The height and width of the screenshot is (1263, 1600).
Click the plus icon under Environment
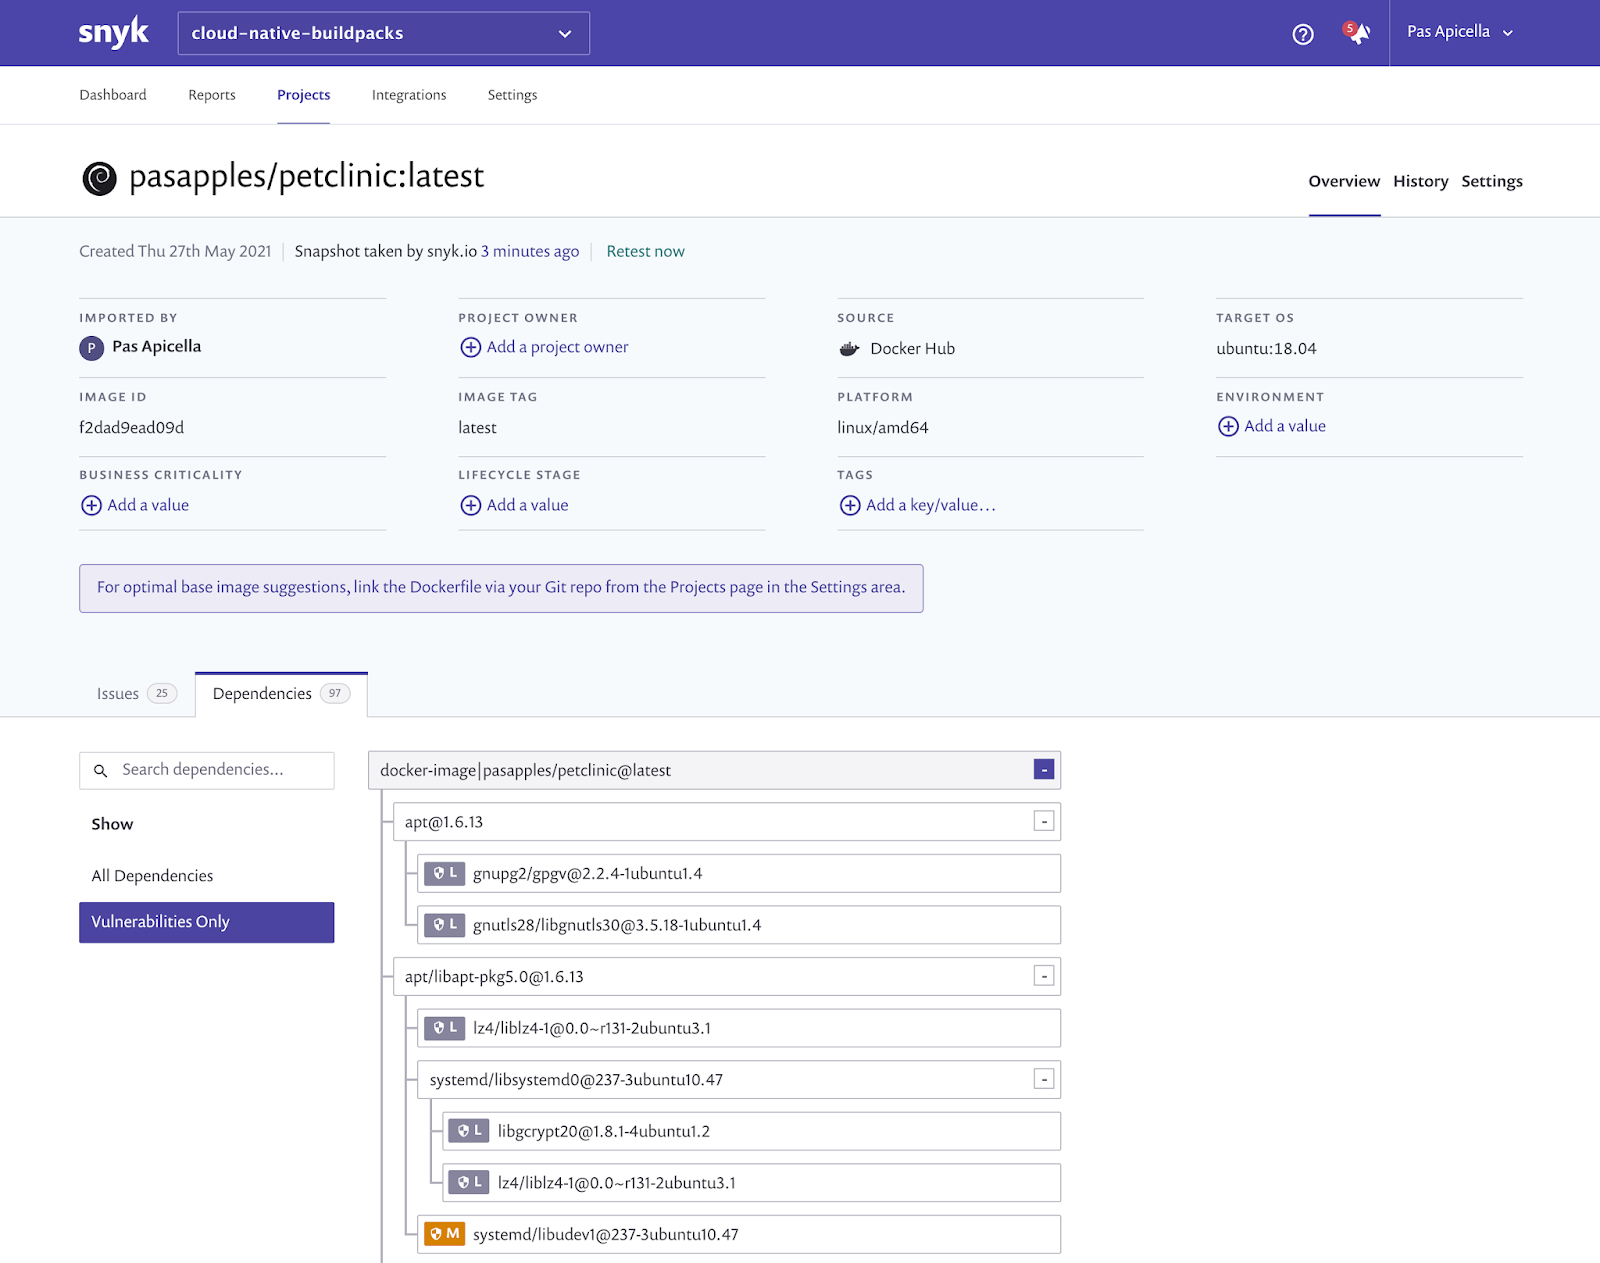coord(1228,426)
